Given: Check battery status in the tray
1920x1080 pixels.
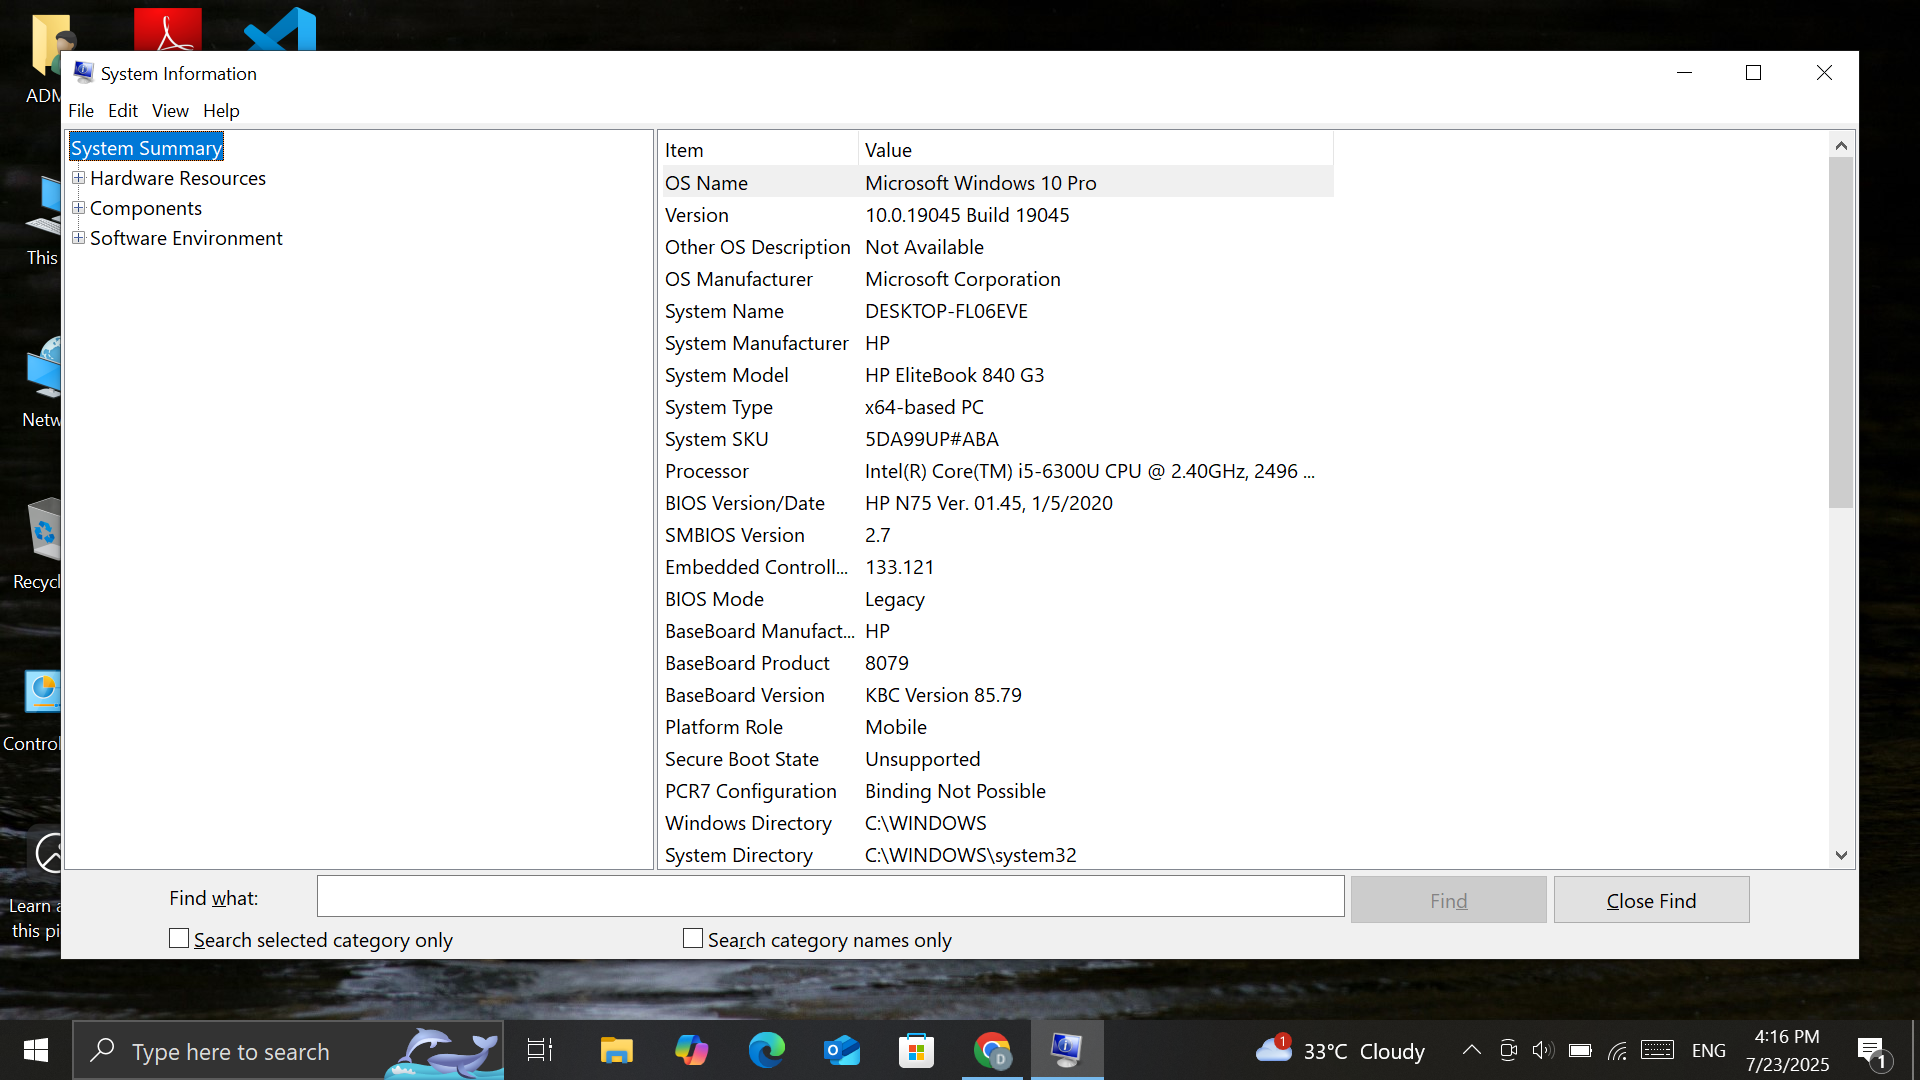Looking at the screenshot, I should click(1580, 1050).
